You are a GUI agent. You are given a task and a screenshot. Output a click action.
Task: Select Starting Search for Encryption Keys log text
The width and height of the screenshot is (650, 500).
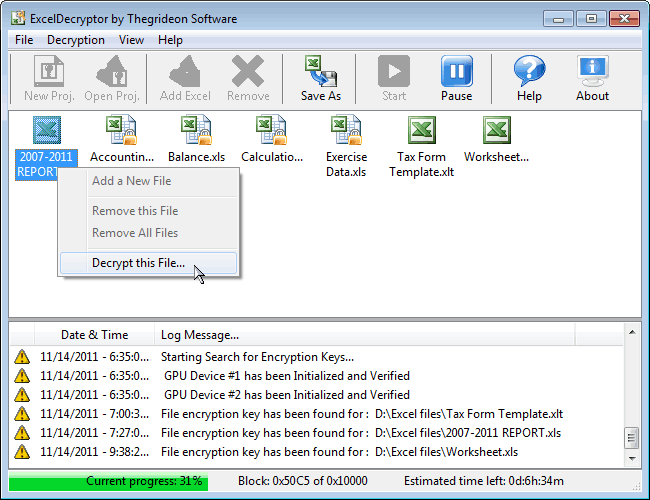point(257,357)
